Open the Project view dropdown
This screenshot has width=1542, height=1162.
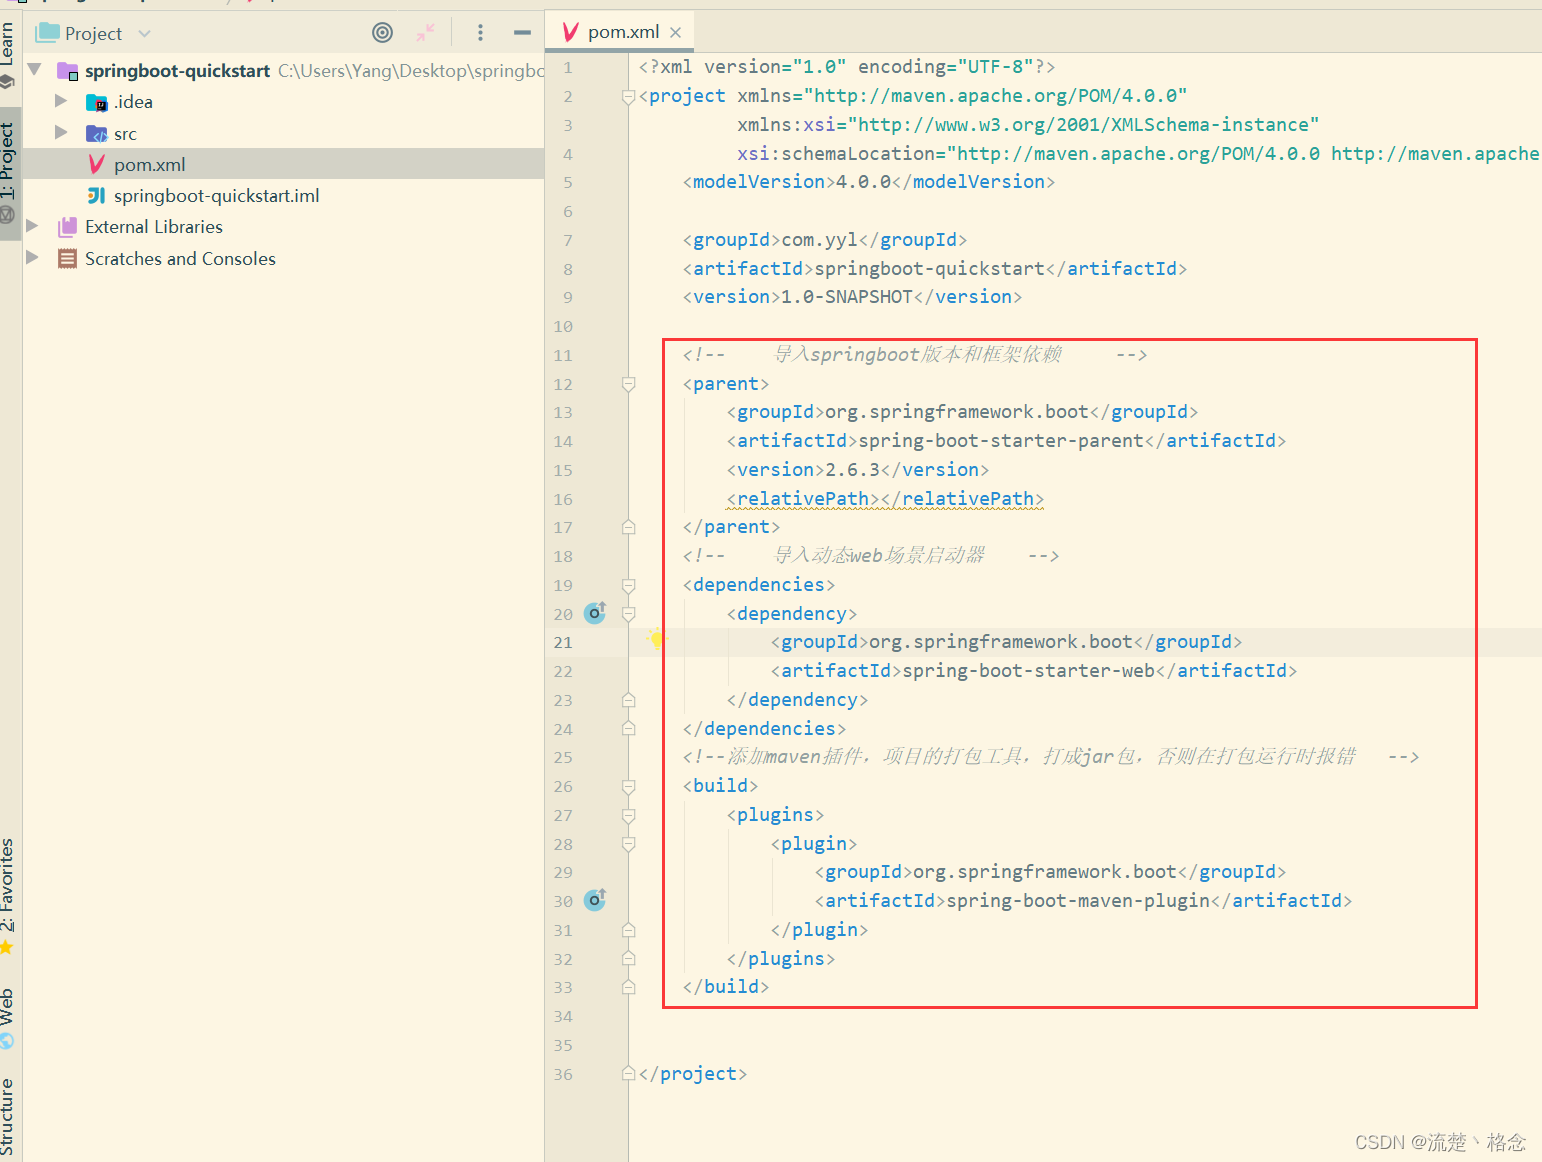(x=144, y=34)
